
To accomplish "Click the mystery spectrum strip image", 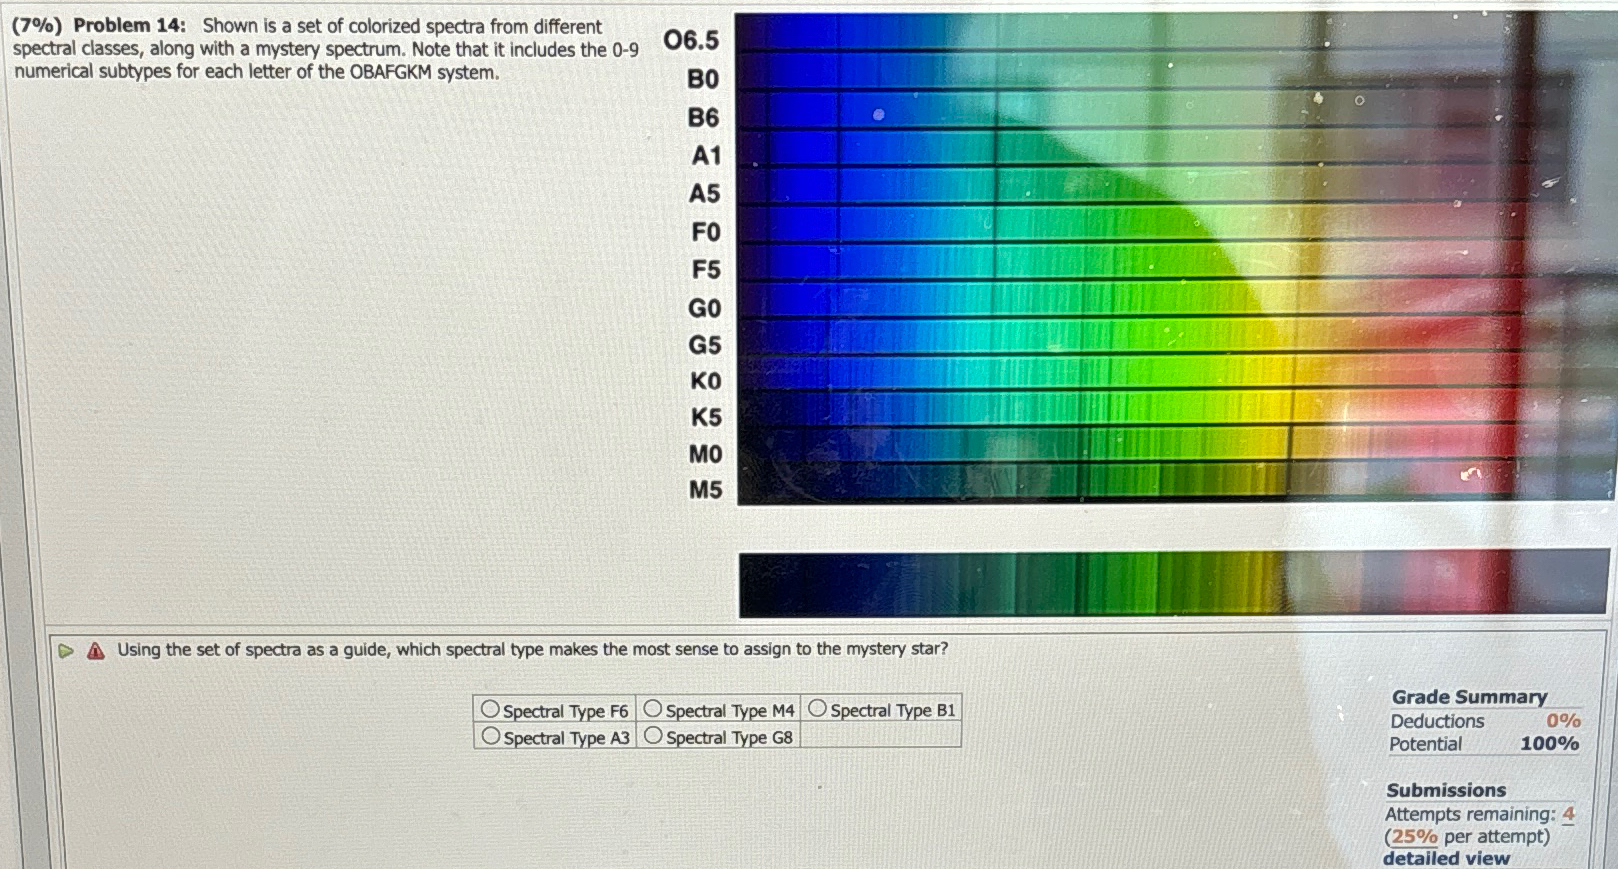I will [x=1172, y=584].
